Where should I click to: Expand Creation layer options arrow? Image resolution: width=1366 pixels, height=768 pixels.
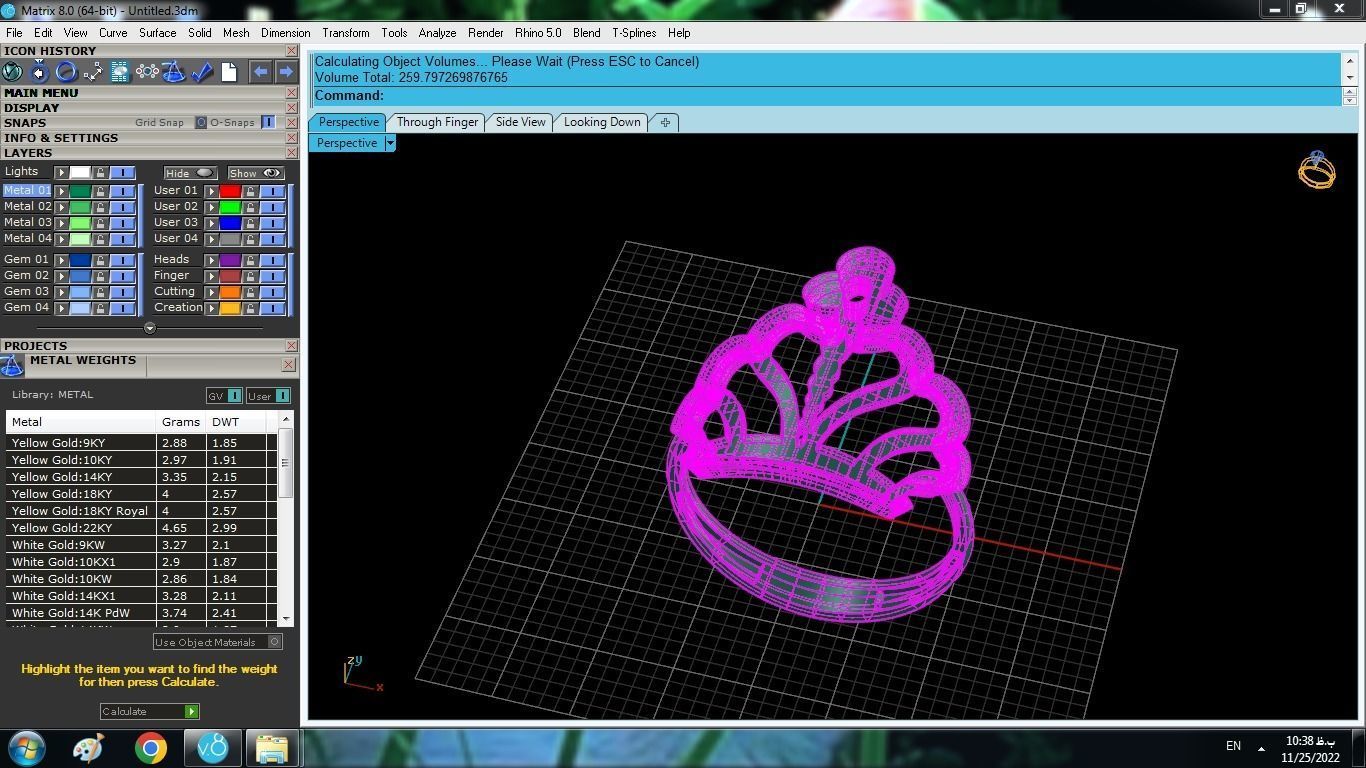click(211, 308)
